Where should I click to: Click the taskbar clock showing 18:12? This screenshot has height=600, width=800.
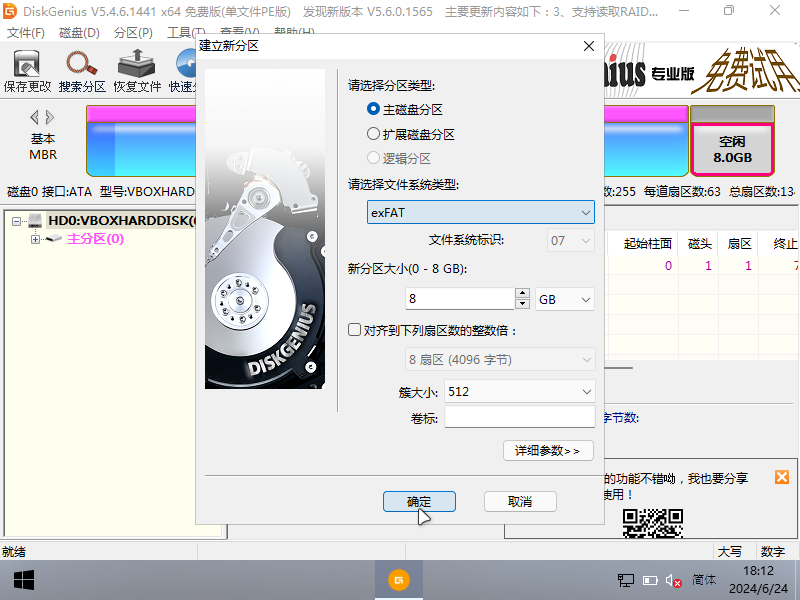click(x=758, y=580)
